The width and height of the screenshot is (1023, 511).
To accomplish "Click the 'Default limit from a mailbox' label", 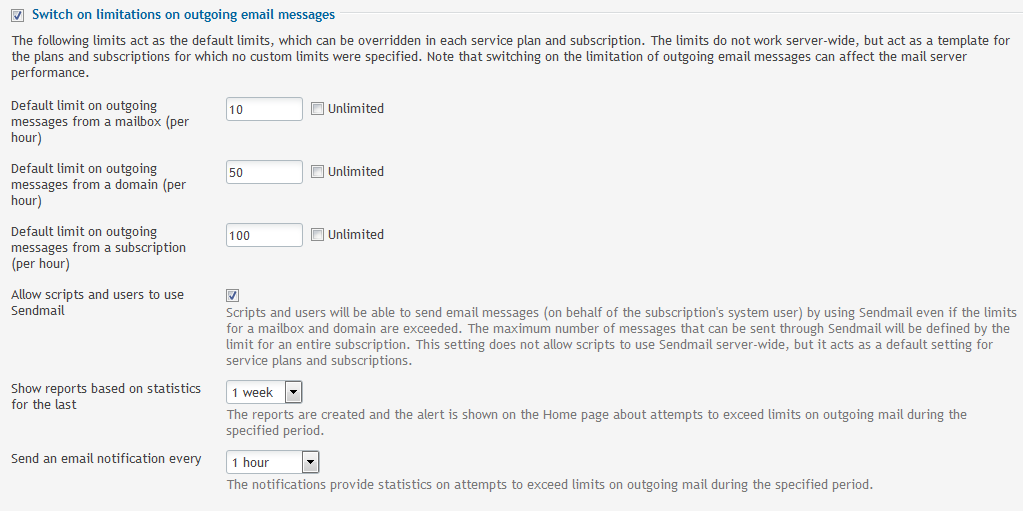I will tap(100, 121).
